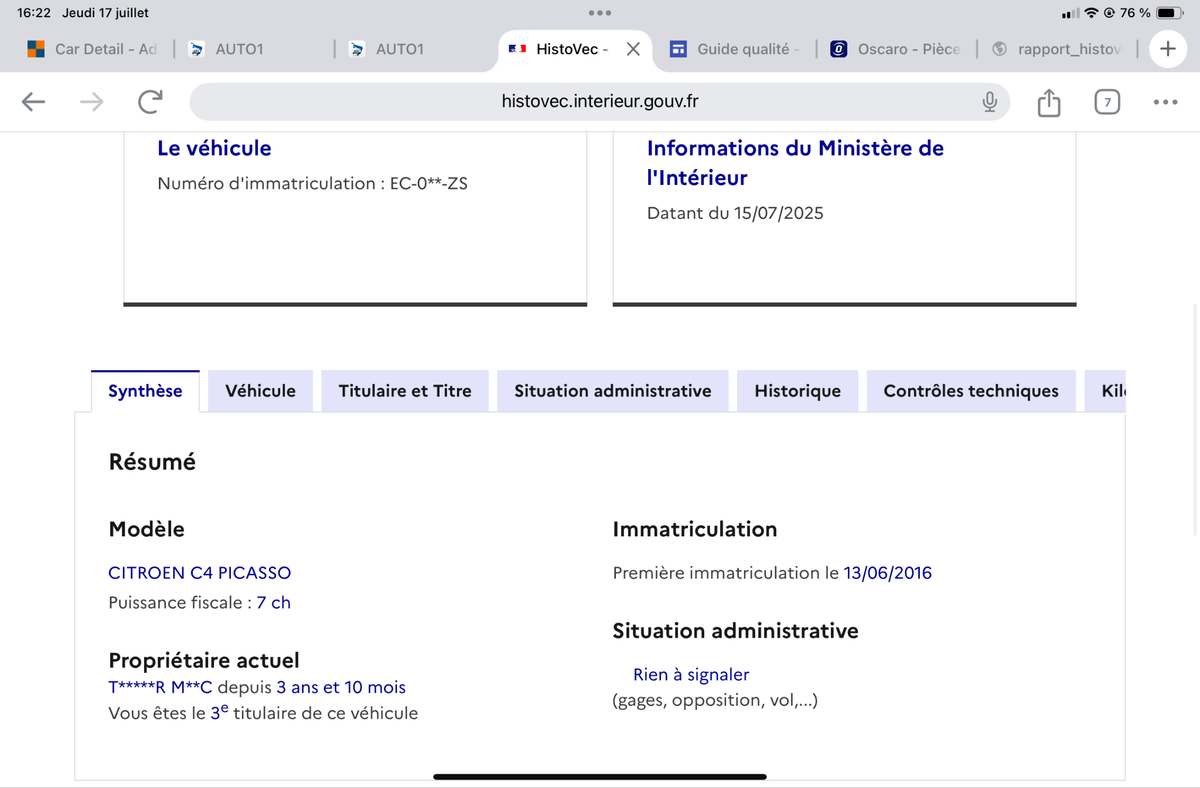Open the tab switcher showing 7 tabs
Image resolution: width=1200 pixels, height=788 pixels.
point(1107,102)
